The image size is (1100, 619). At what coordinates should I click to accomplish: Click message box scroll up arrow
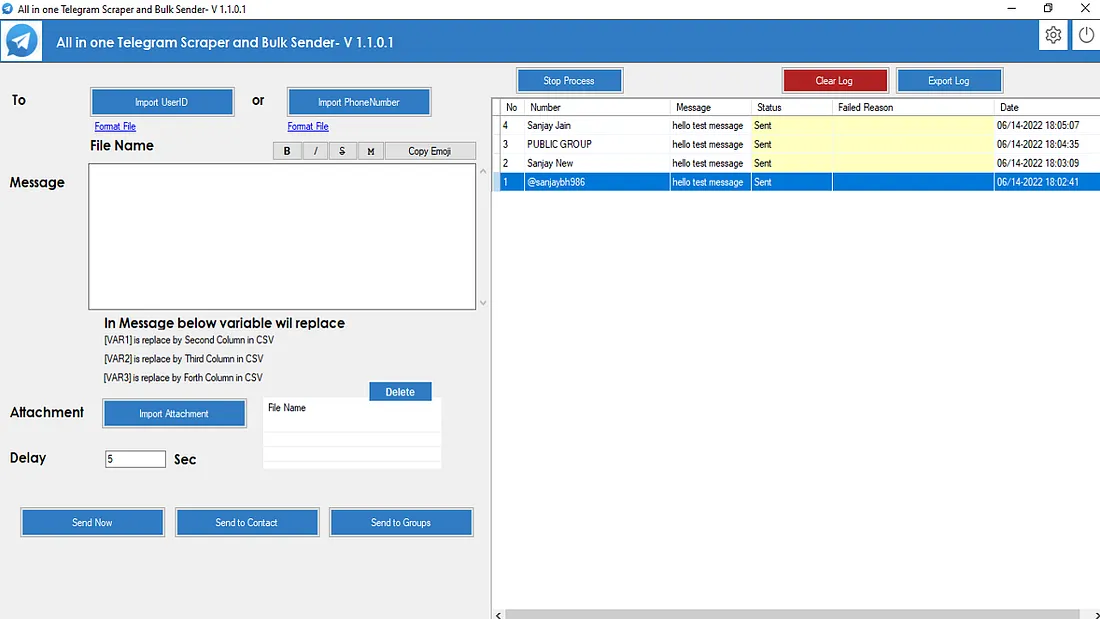click(x=483, y=171)
